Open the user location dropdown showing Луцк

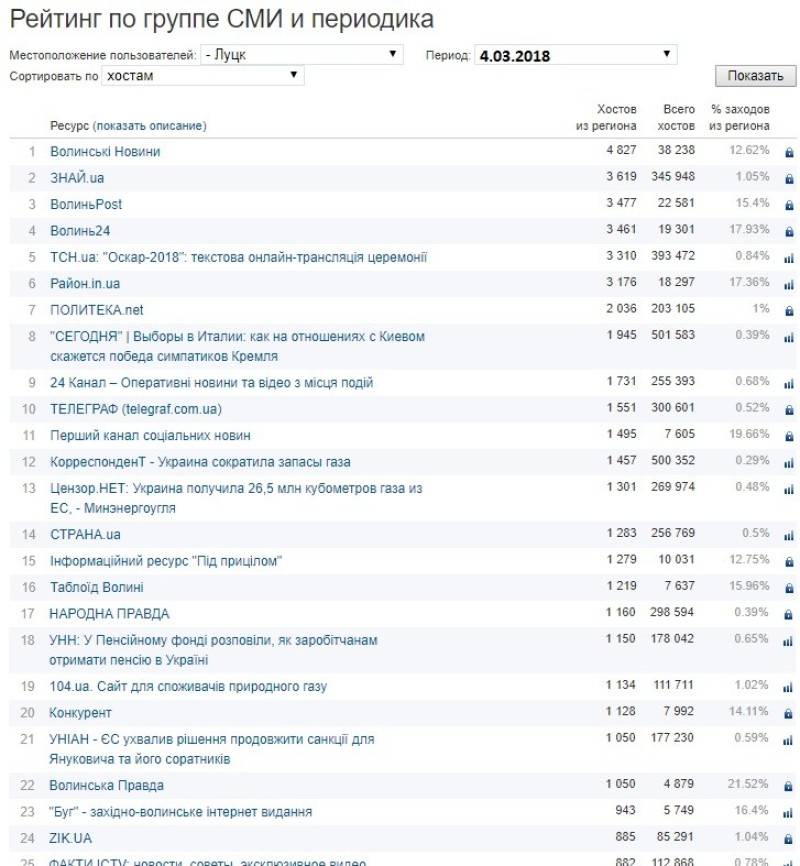[301, 55]
